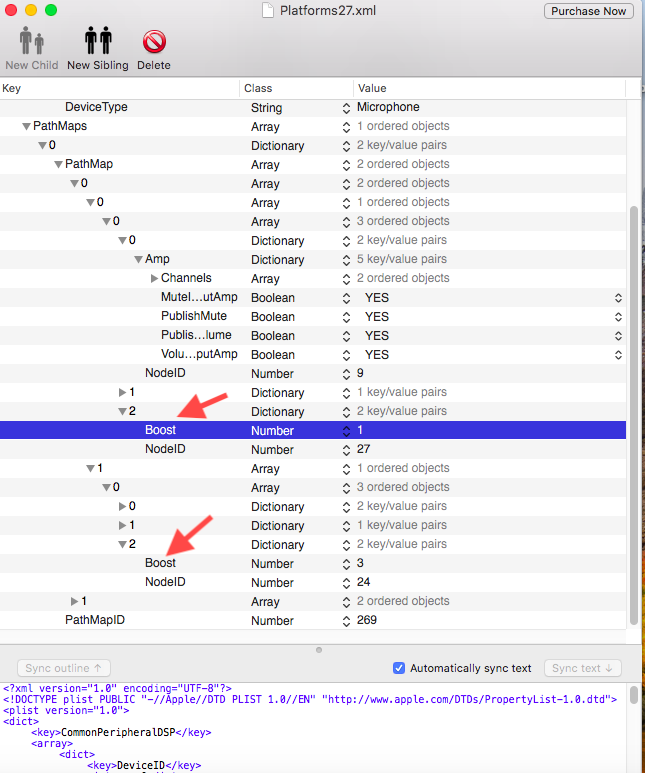The height and width of the screenshot is (773, 645).
Task: Click the Purchase Now button
Action: tap(588, 11)
